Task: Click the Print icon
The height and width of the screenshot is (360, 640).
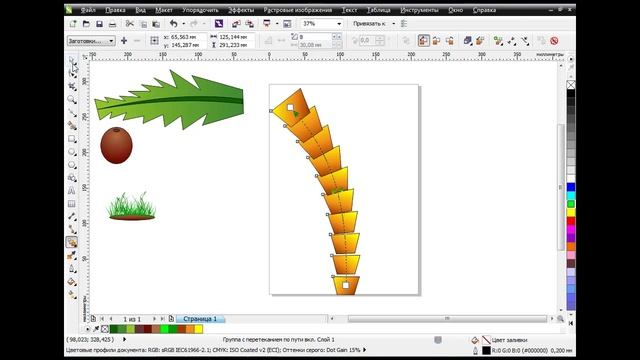Action: point(112,24)
